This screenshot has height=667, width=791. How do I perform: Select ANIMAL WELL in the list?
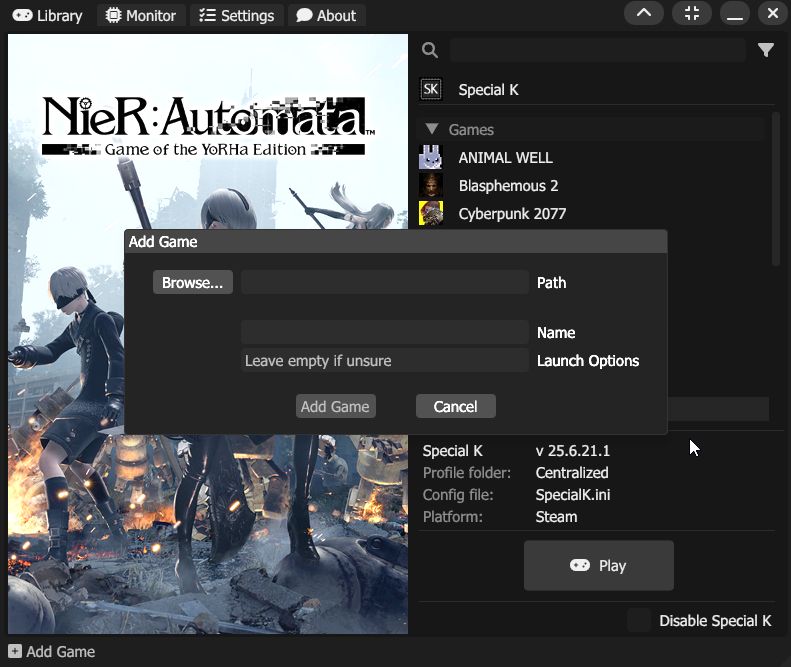pyautogui.click(x=505, y=158)
